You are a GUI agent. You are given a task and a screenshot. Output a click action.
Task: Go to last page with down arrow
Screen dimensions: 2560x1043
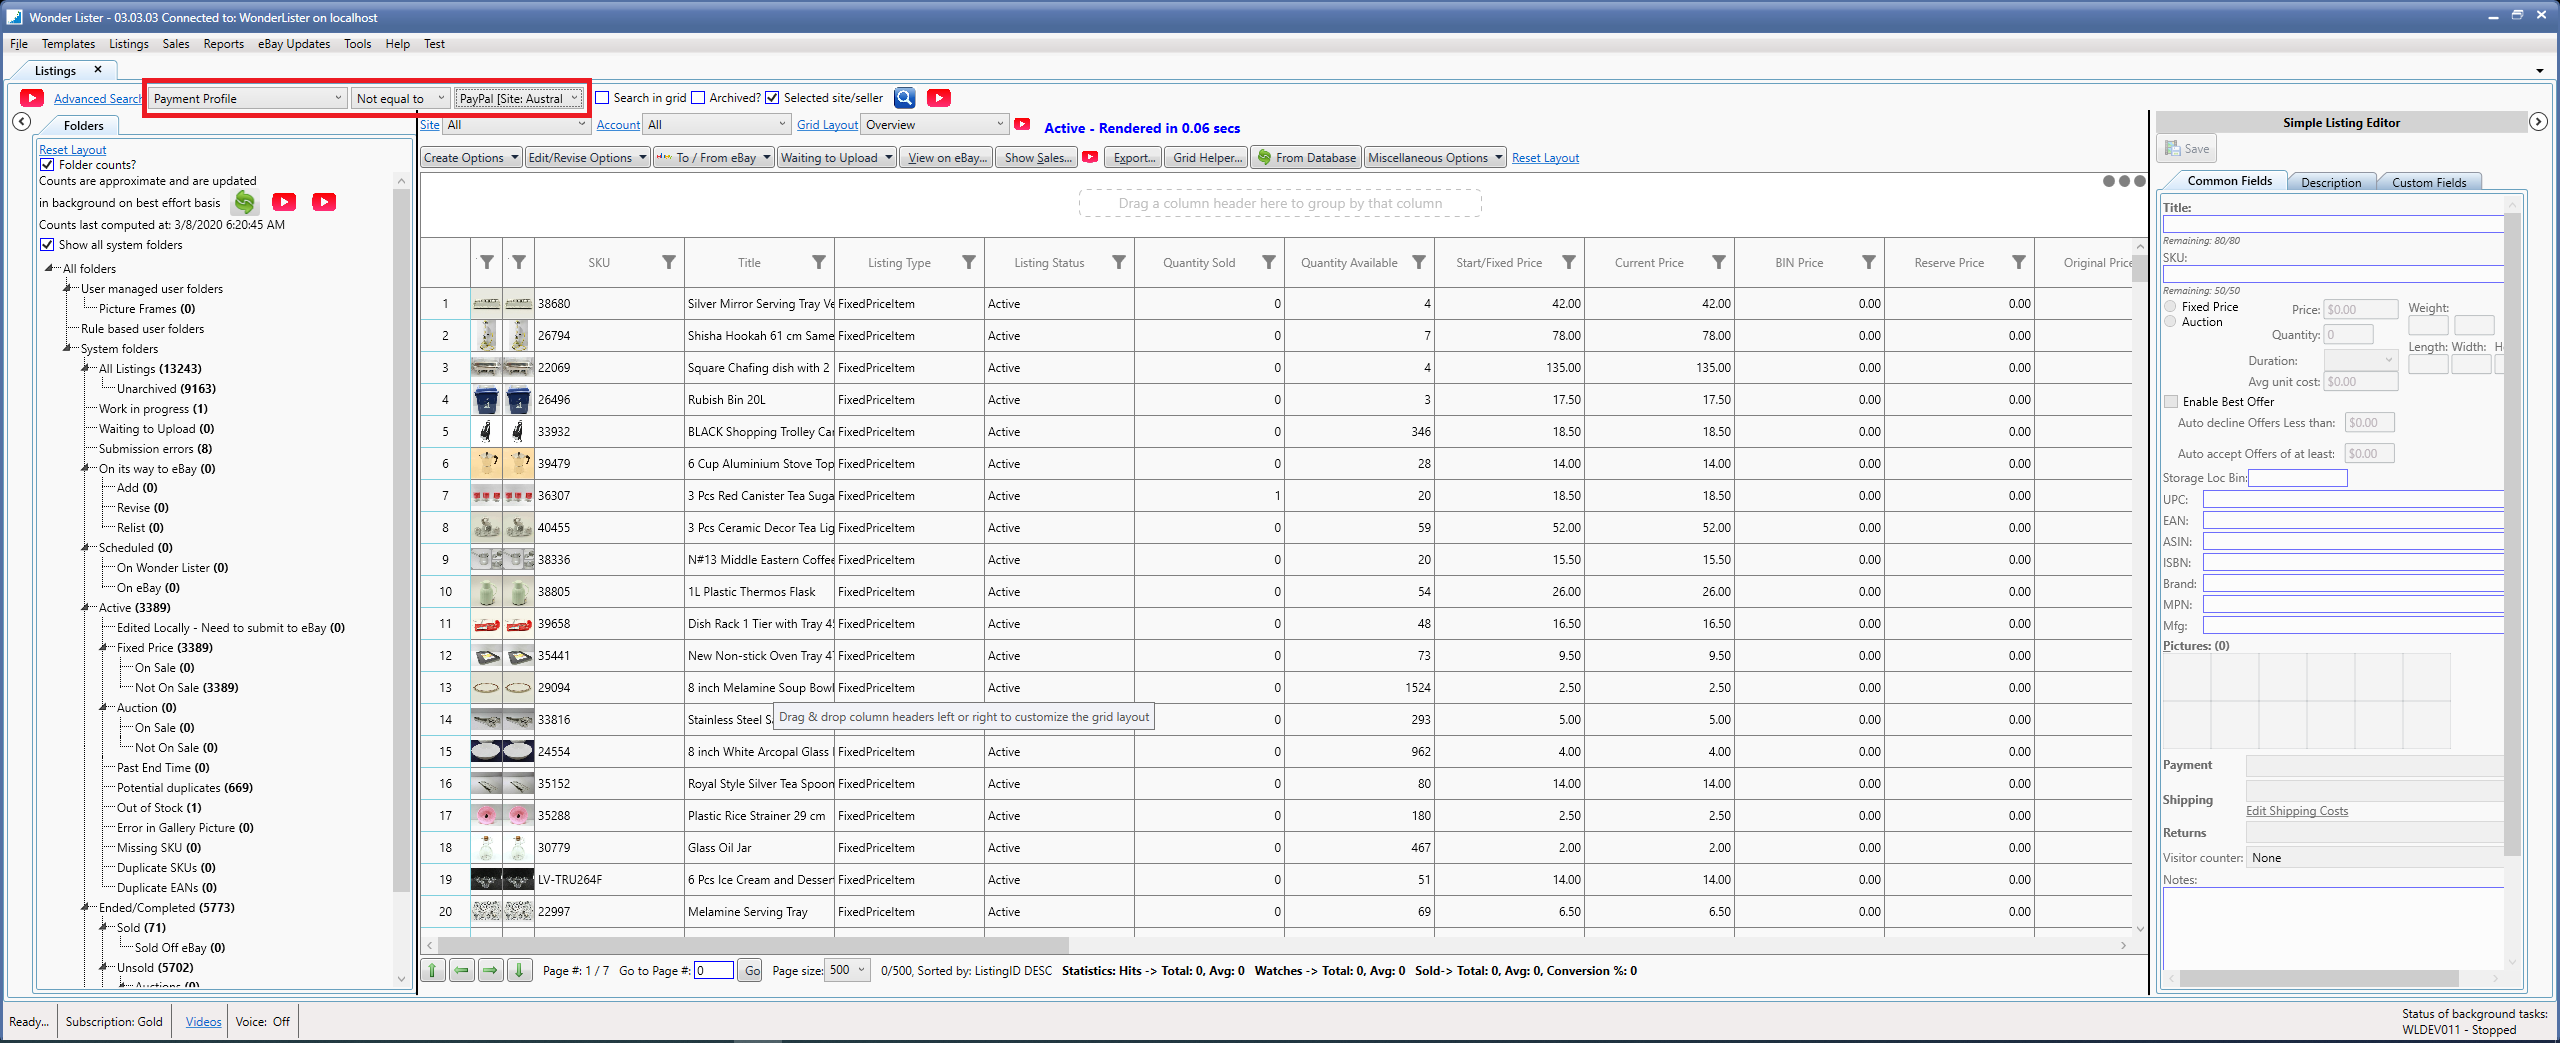[x=520, y=970]
